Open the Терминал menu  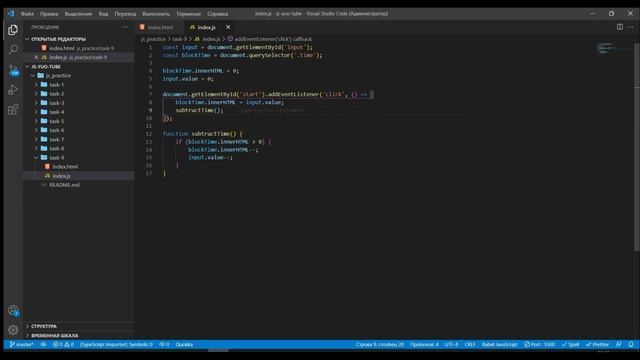point(189,14)
